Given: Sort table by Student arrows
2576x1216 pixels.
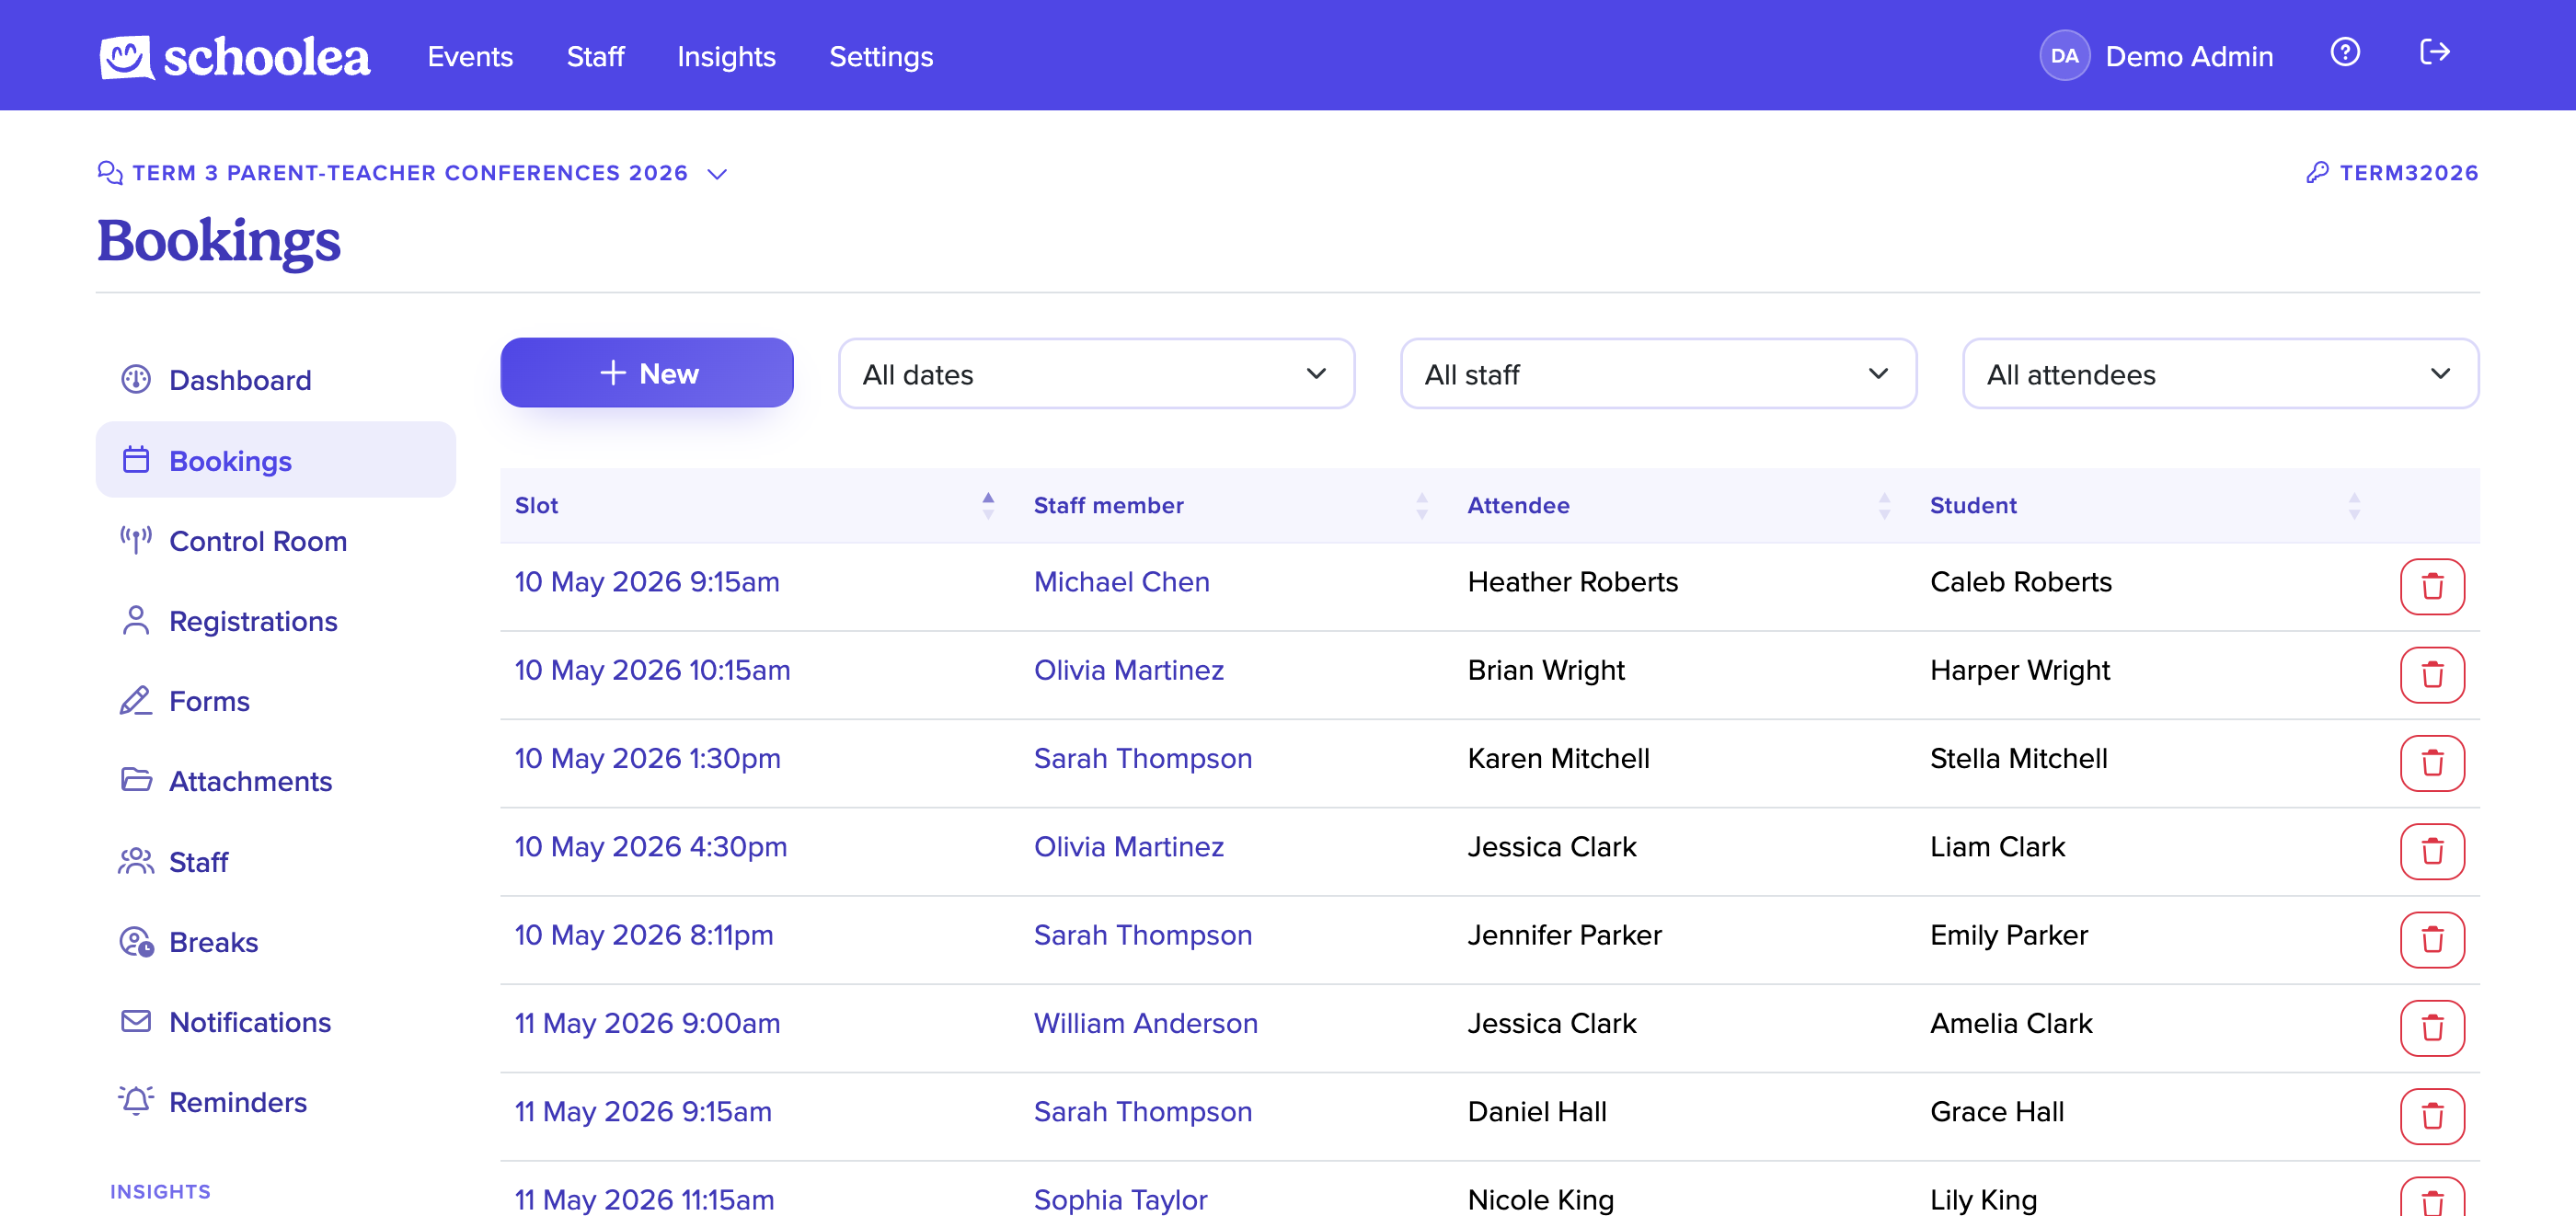Looking at the screenshot, I should pos(2354,506).
